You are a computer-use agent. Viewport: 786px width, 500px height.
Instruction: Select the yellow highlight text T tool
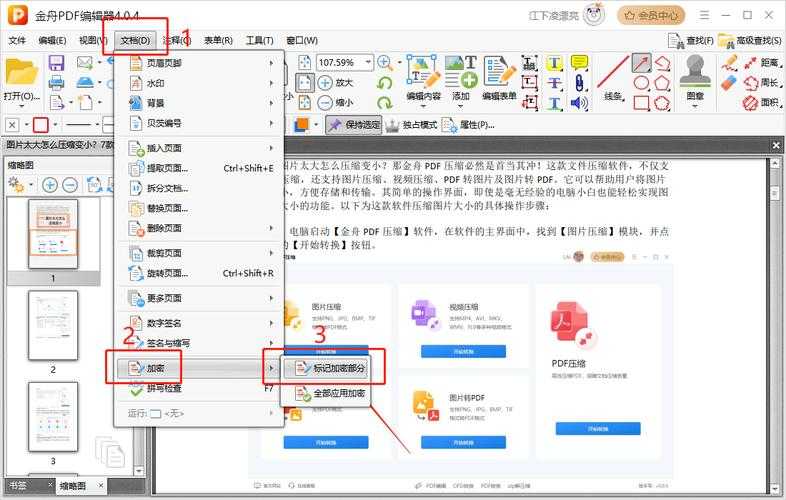tap(554, 63)
